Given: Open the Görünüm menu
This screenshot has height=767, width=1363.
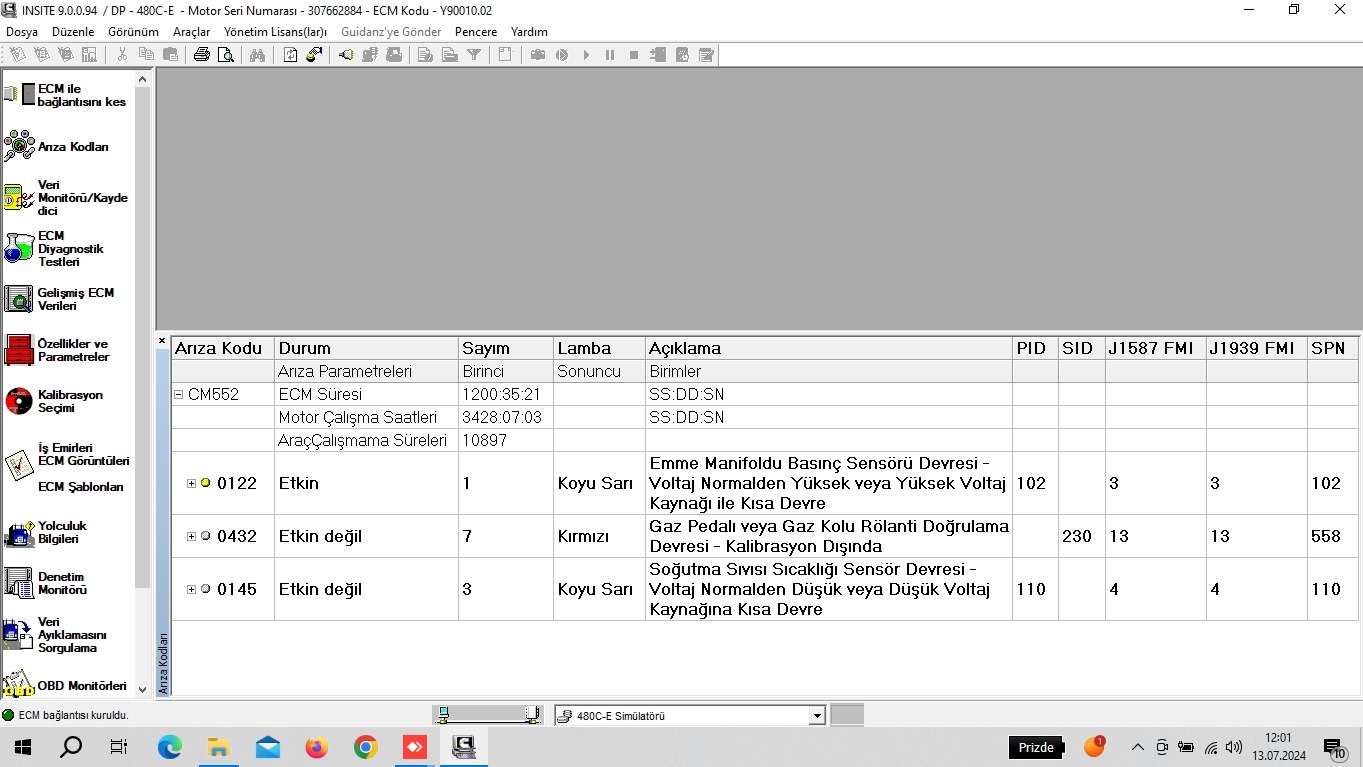Looking at the screenshot, I should click(x=133, y=32).
